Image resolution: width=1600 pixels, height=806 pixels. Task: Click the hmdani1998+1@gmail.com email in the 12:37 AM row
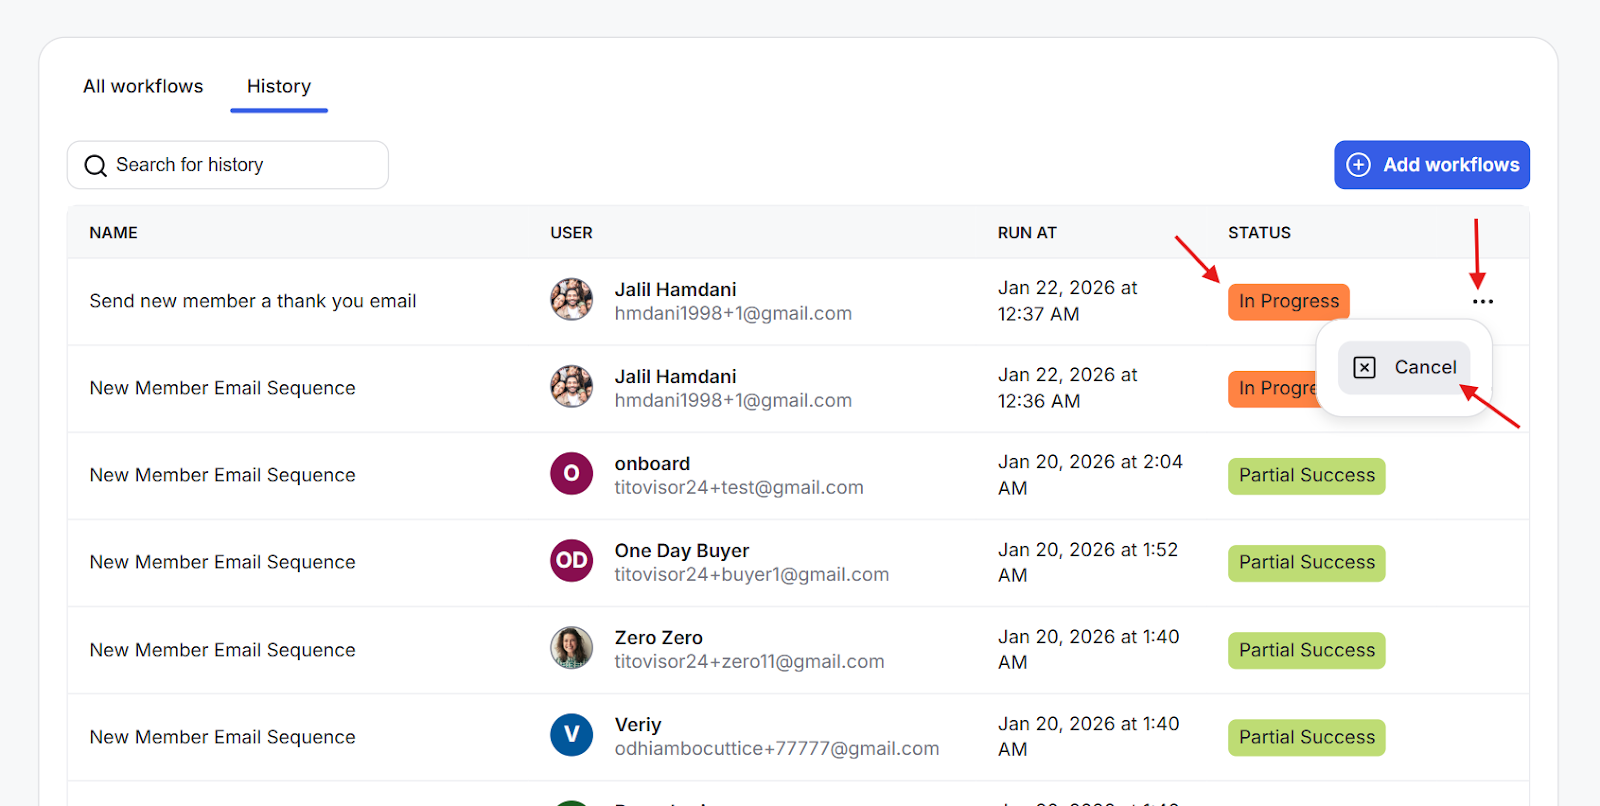click(x=733, y=313)
